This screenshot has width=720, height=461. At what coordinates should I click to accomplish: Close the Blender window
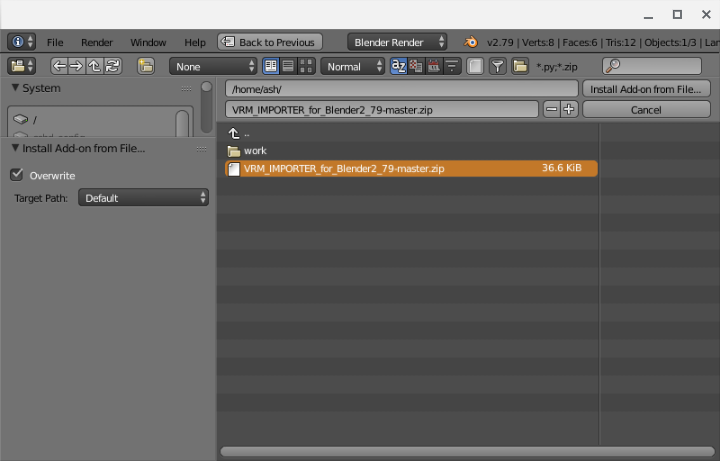click(707, 15)
